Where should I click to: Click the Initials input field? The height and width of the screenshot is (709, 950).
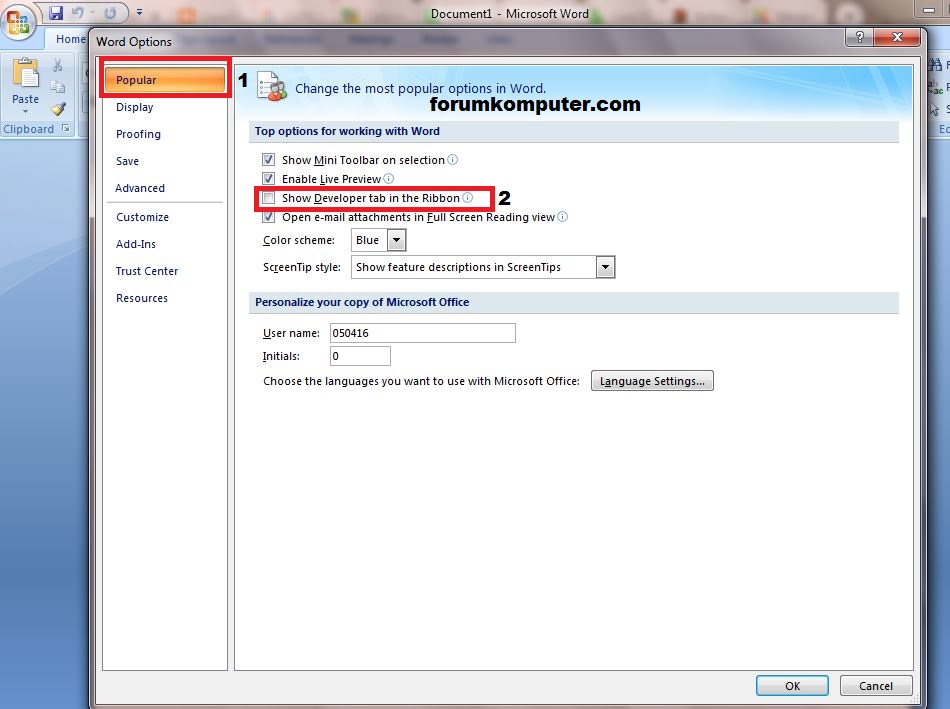pyautogui.click(x=360, y=356)
